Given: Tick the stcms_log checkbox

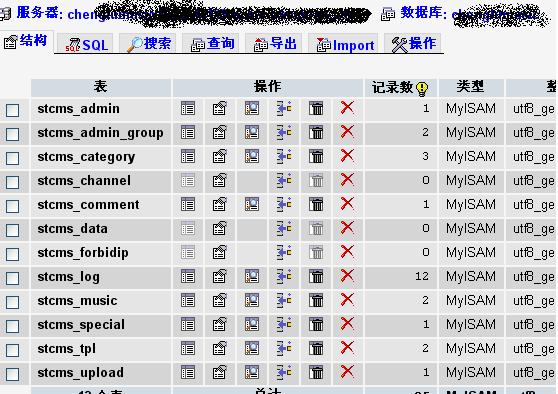Looking at the screenshot, I should pos(12,278).
